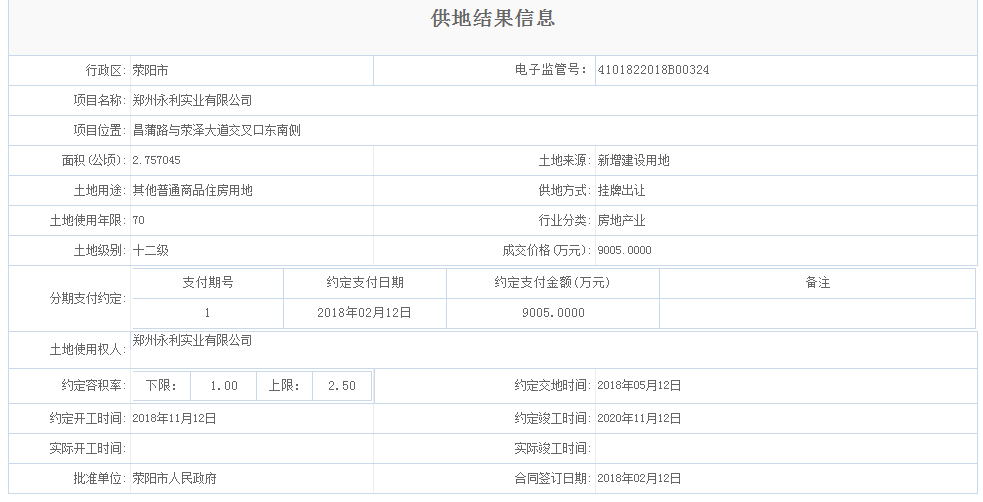Click the 成交价格(万元) label
Viewport: 983px width, 502px height.
(x=547, y=251)
